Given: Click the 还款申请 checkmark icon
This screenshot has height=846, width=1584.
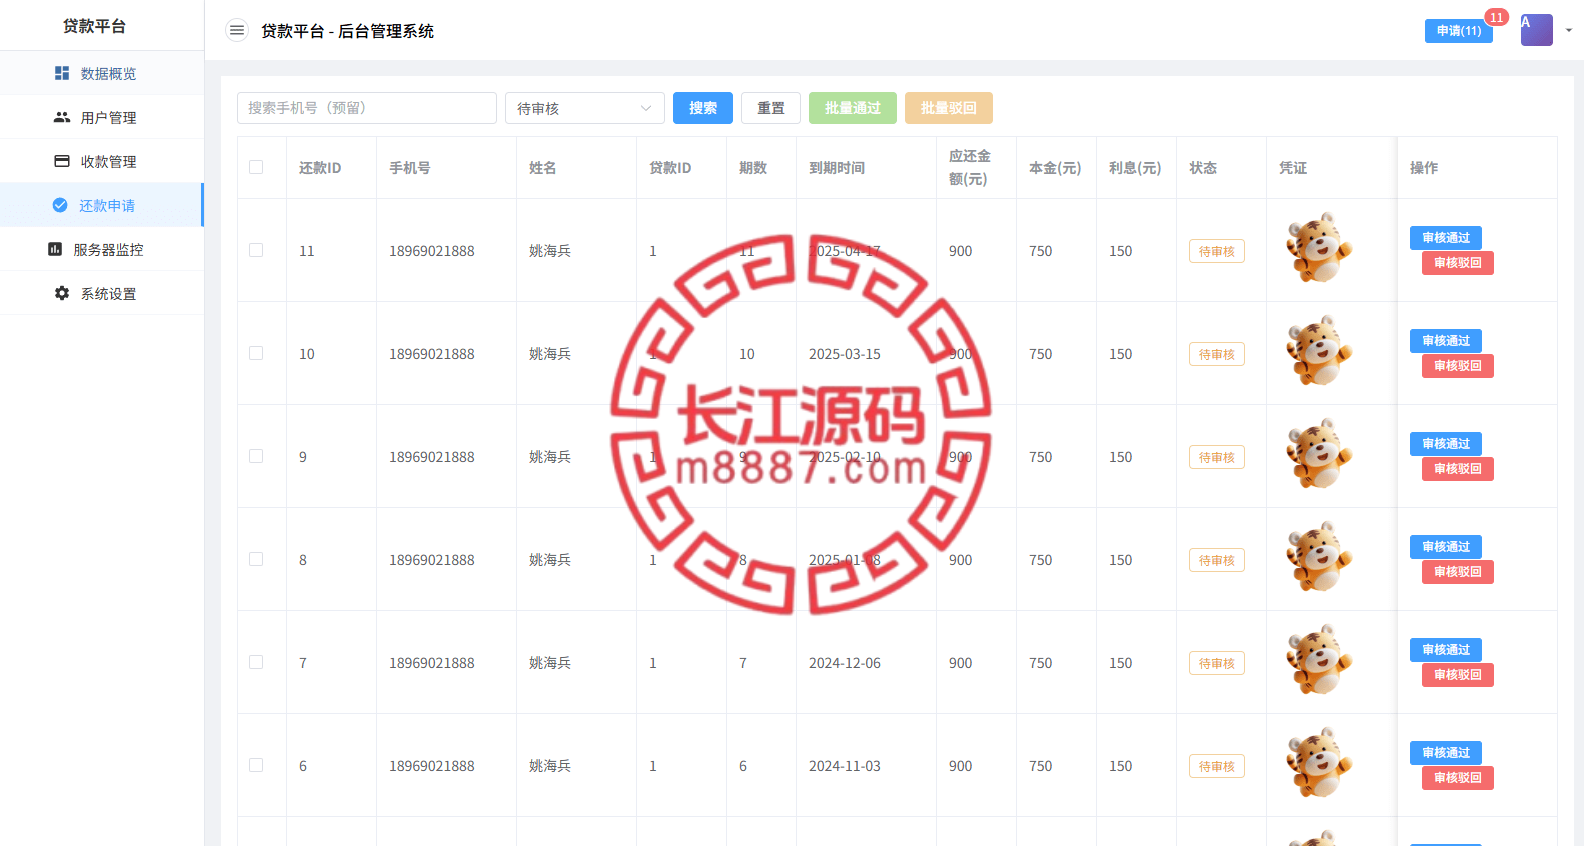Looking at the screenshot, I should (x=60, y=205).
